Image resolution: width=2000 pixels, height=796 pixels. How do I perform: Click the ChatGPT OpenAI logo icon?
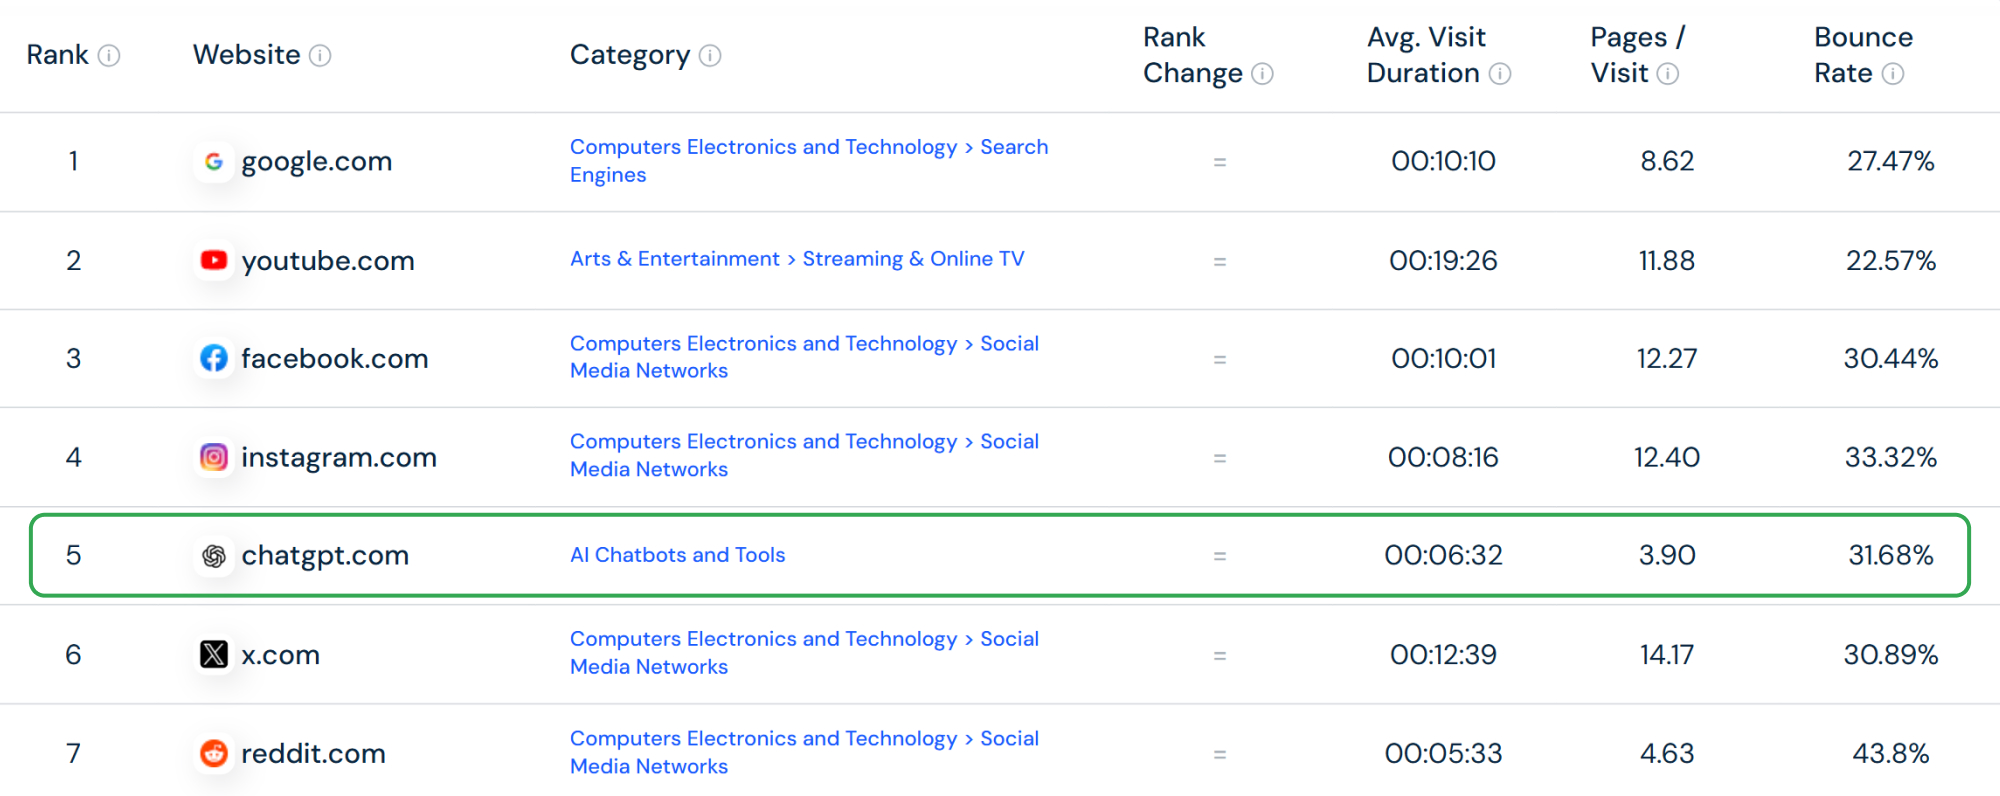pyautogui.click(x=214, y=556)
